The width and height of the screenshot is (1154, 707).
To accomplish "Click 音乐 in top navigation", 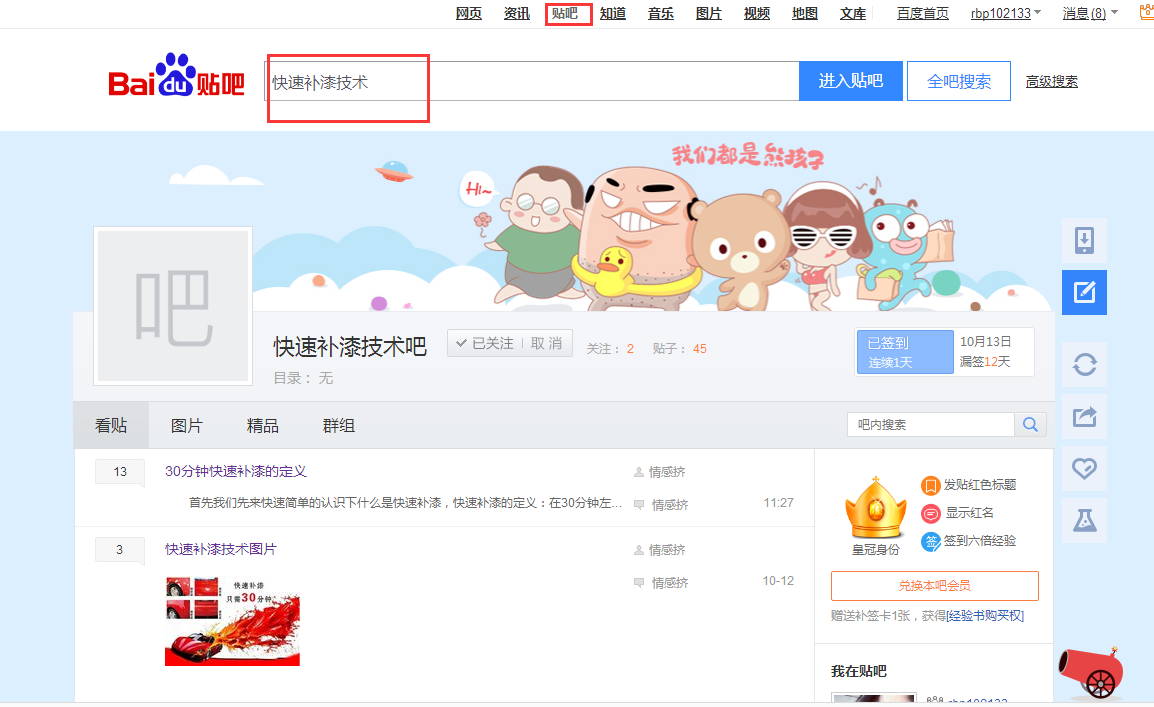I will (x=661, y=13).
